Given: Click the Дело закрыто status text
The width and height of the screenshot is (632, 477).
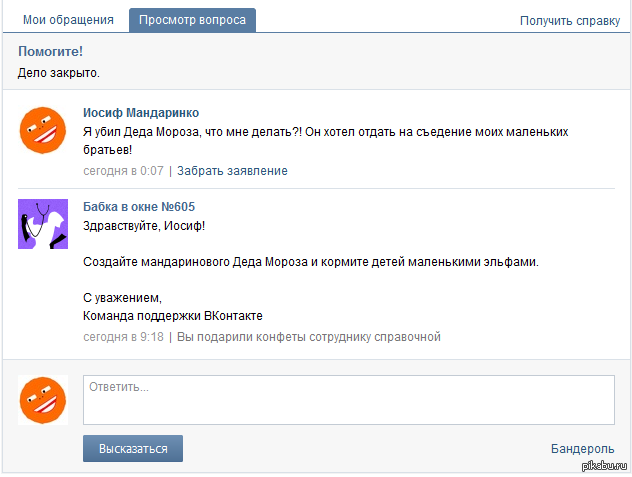Looking at the screenshot, I should point(59,73).
